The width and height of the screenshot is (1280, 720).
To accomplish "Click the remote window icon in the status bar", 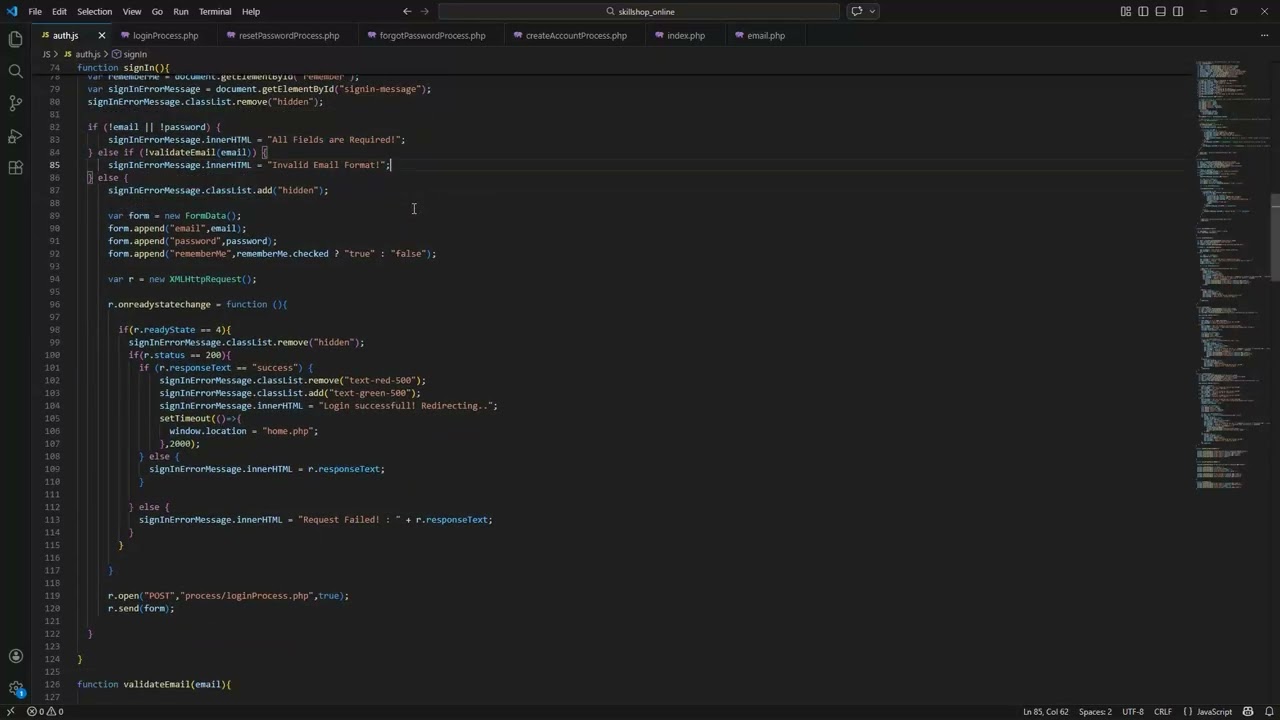I will click(10, 711).
